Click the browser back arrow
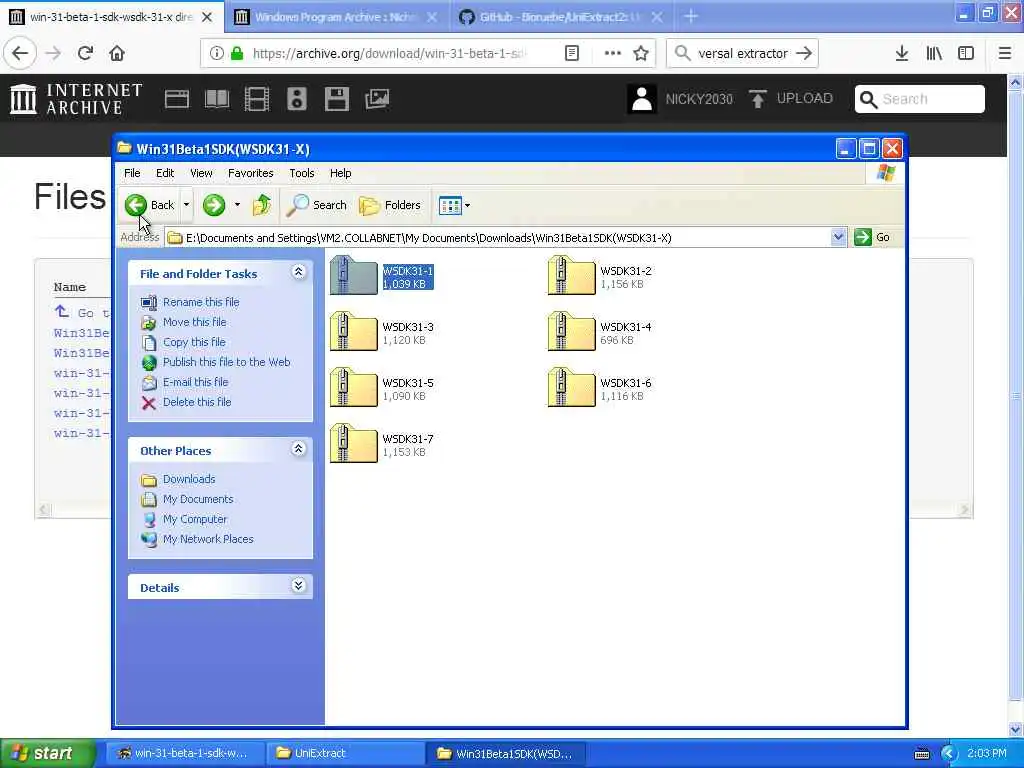Image resolution: width=1024 pixels, height=768 pixels. 20,53
